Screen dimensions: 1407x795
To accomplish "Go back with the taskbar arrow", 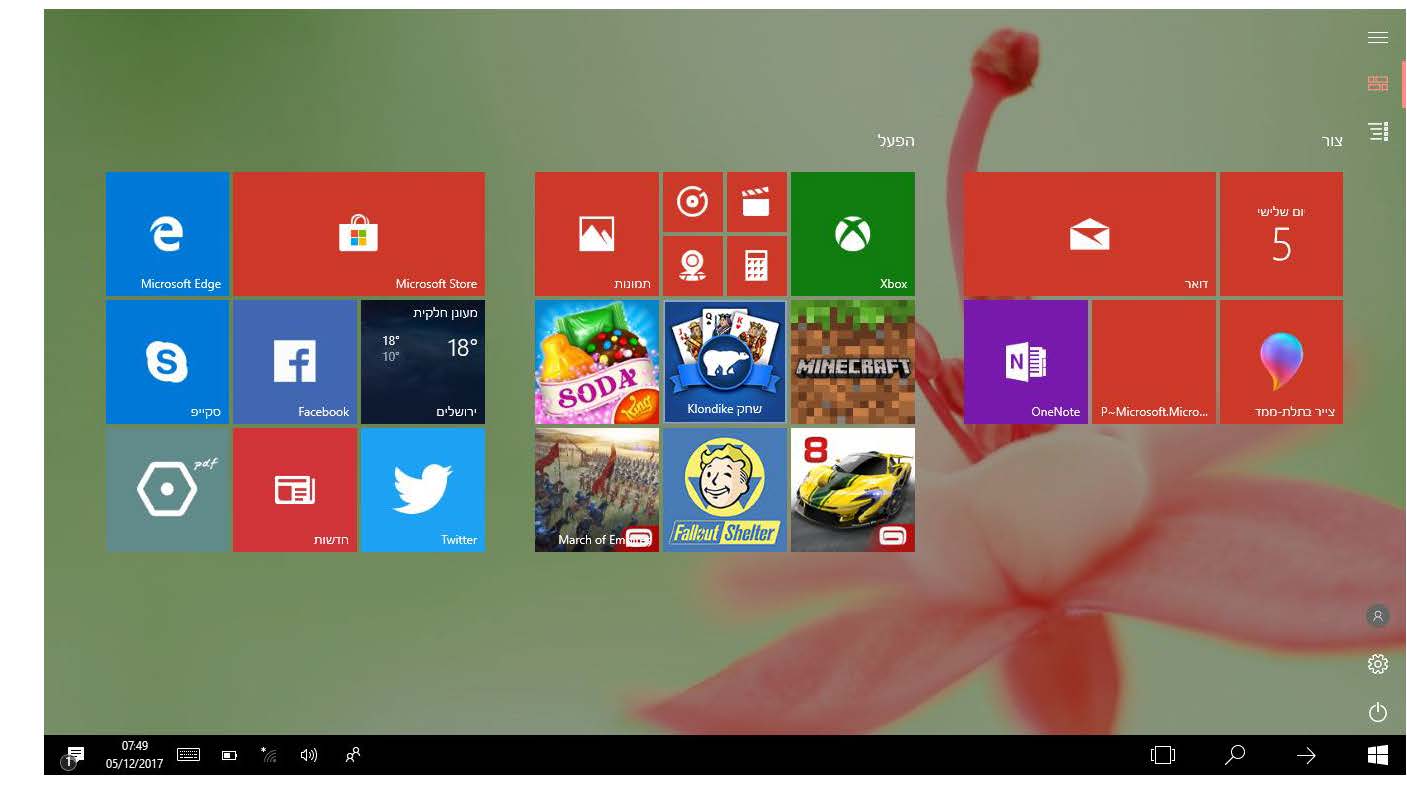I will [1306, 756].
